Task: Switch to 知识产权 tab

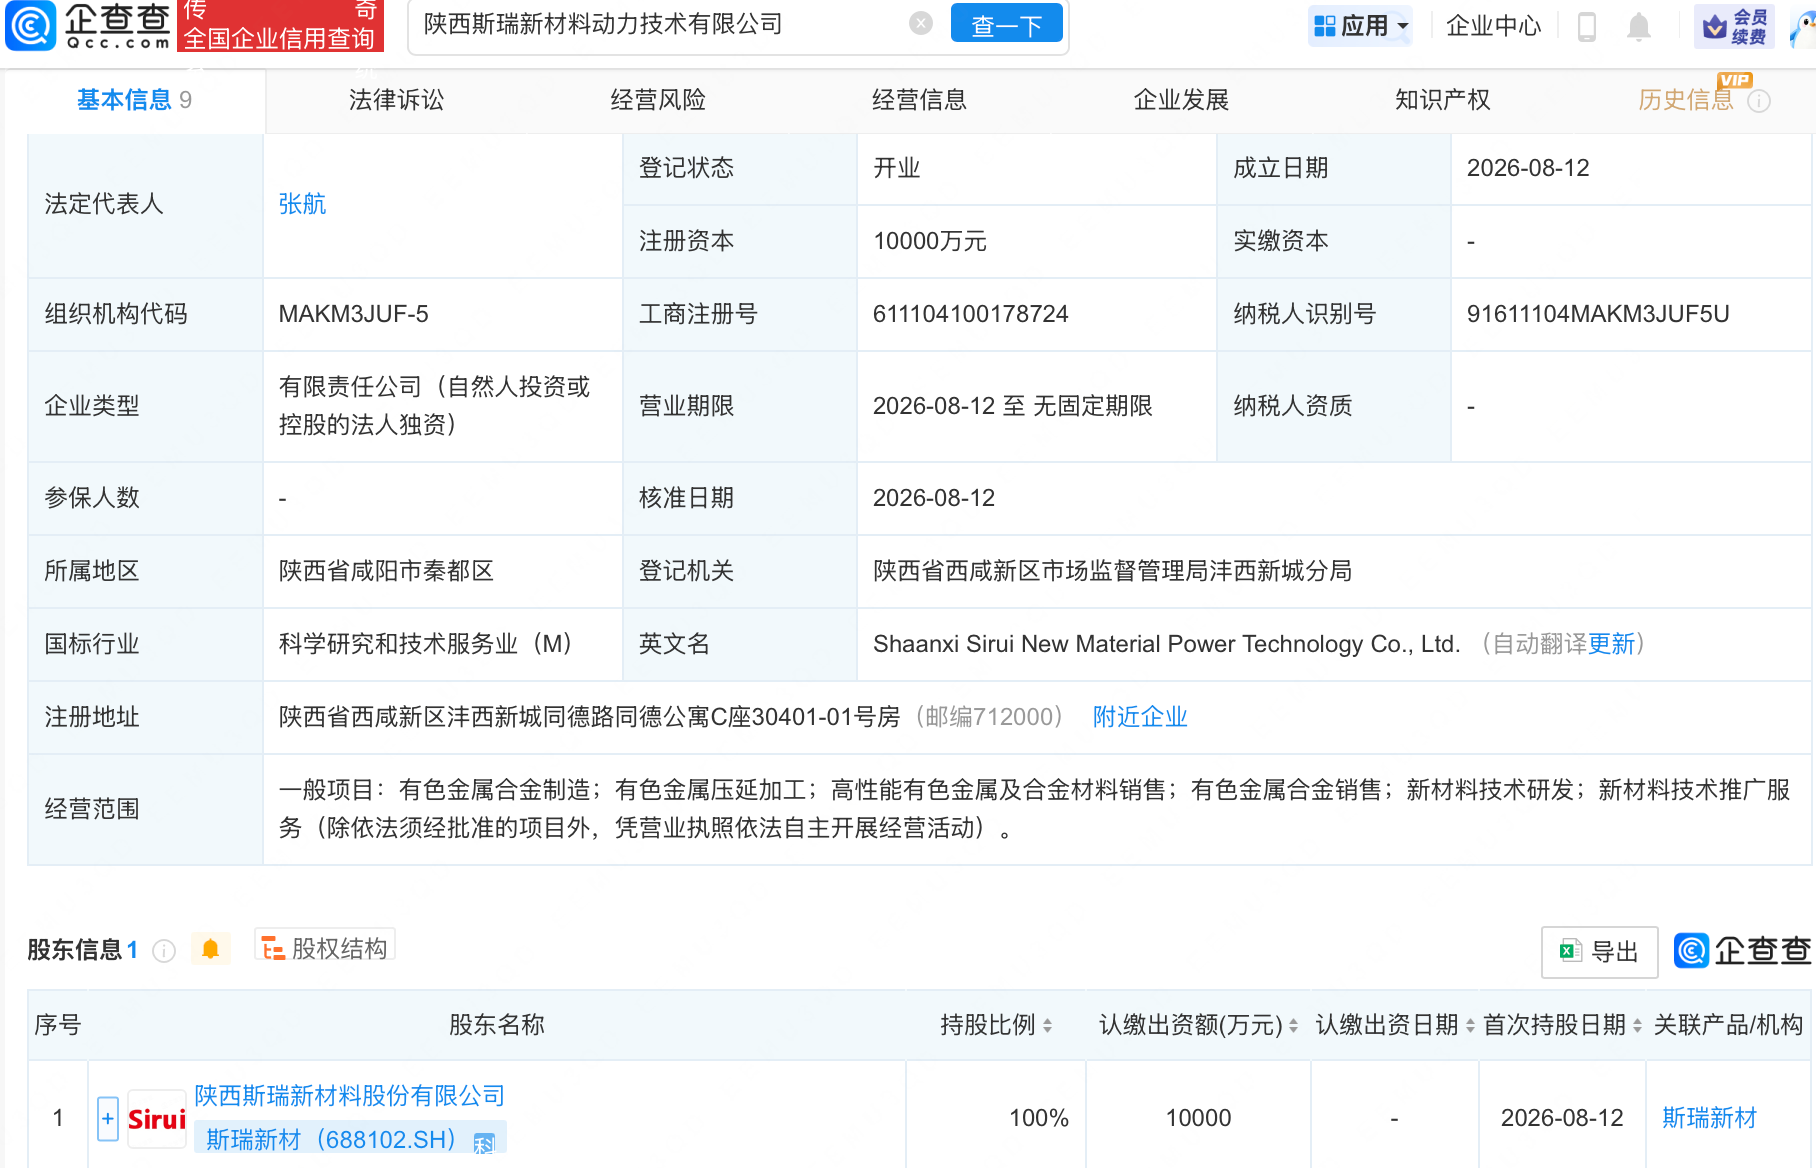Action: click(1442, 100)
